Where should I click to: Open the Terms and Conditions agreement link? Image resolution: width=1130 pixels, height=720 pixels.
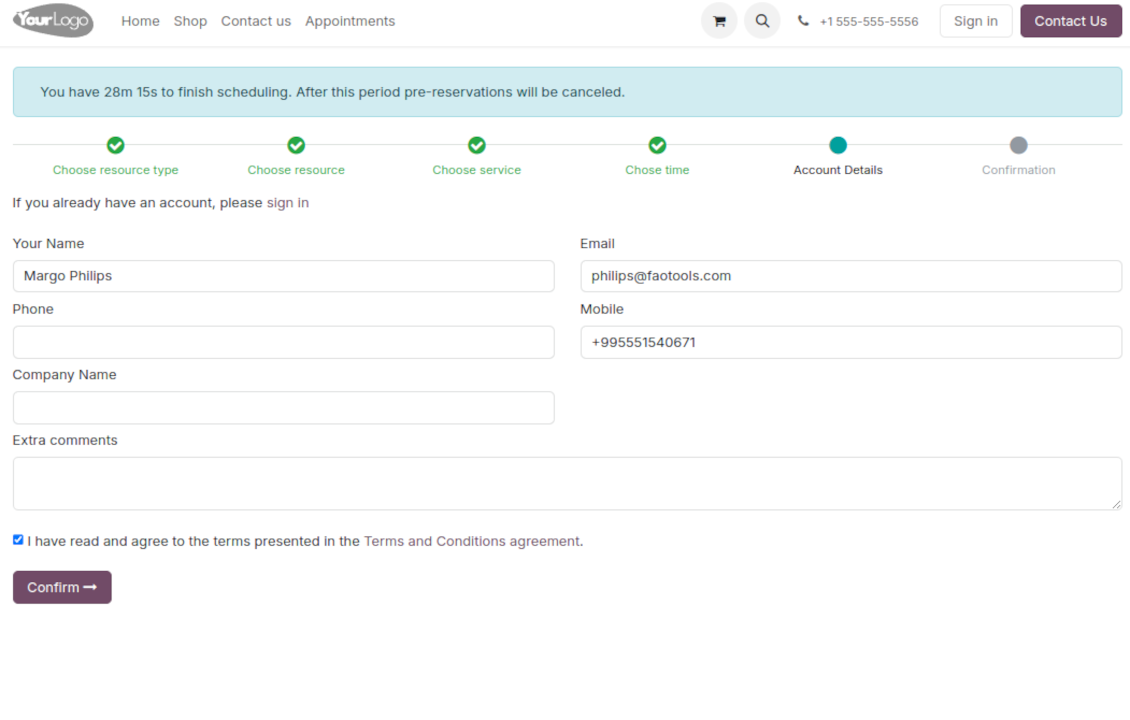click(x=472, y=541)
